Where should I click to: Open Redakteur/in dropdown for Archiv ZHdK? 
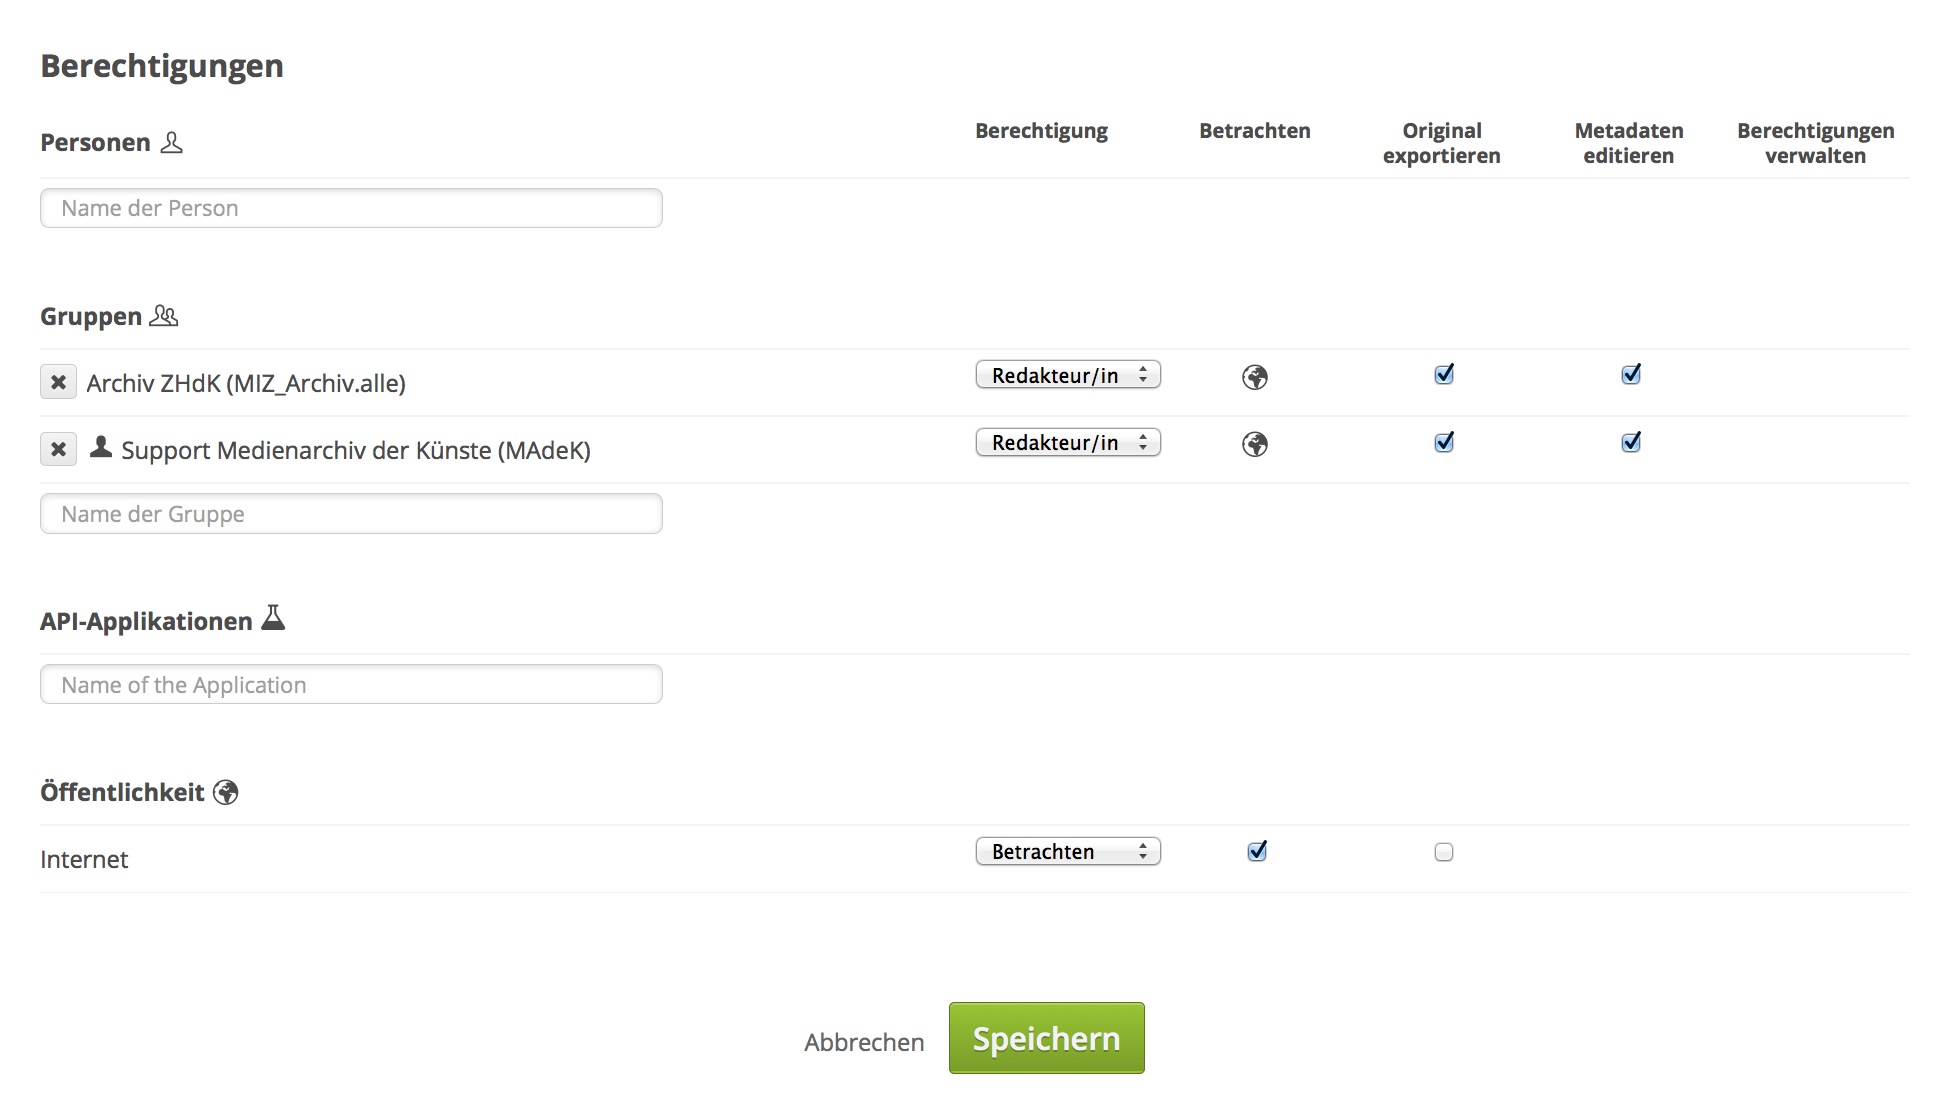coord(1067,375)
